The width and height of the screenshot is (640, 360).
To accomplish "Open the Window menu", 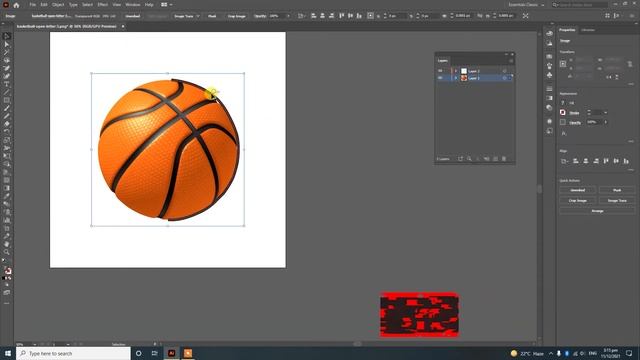I will (x=133, y=5).
